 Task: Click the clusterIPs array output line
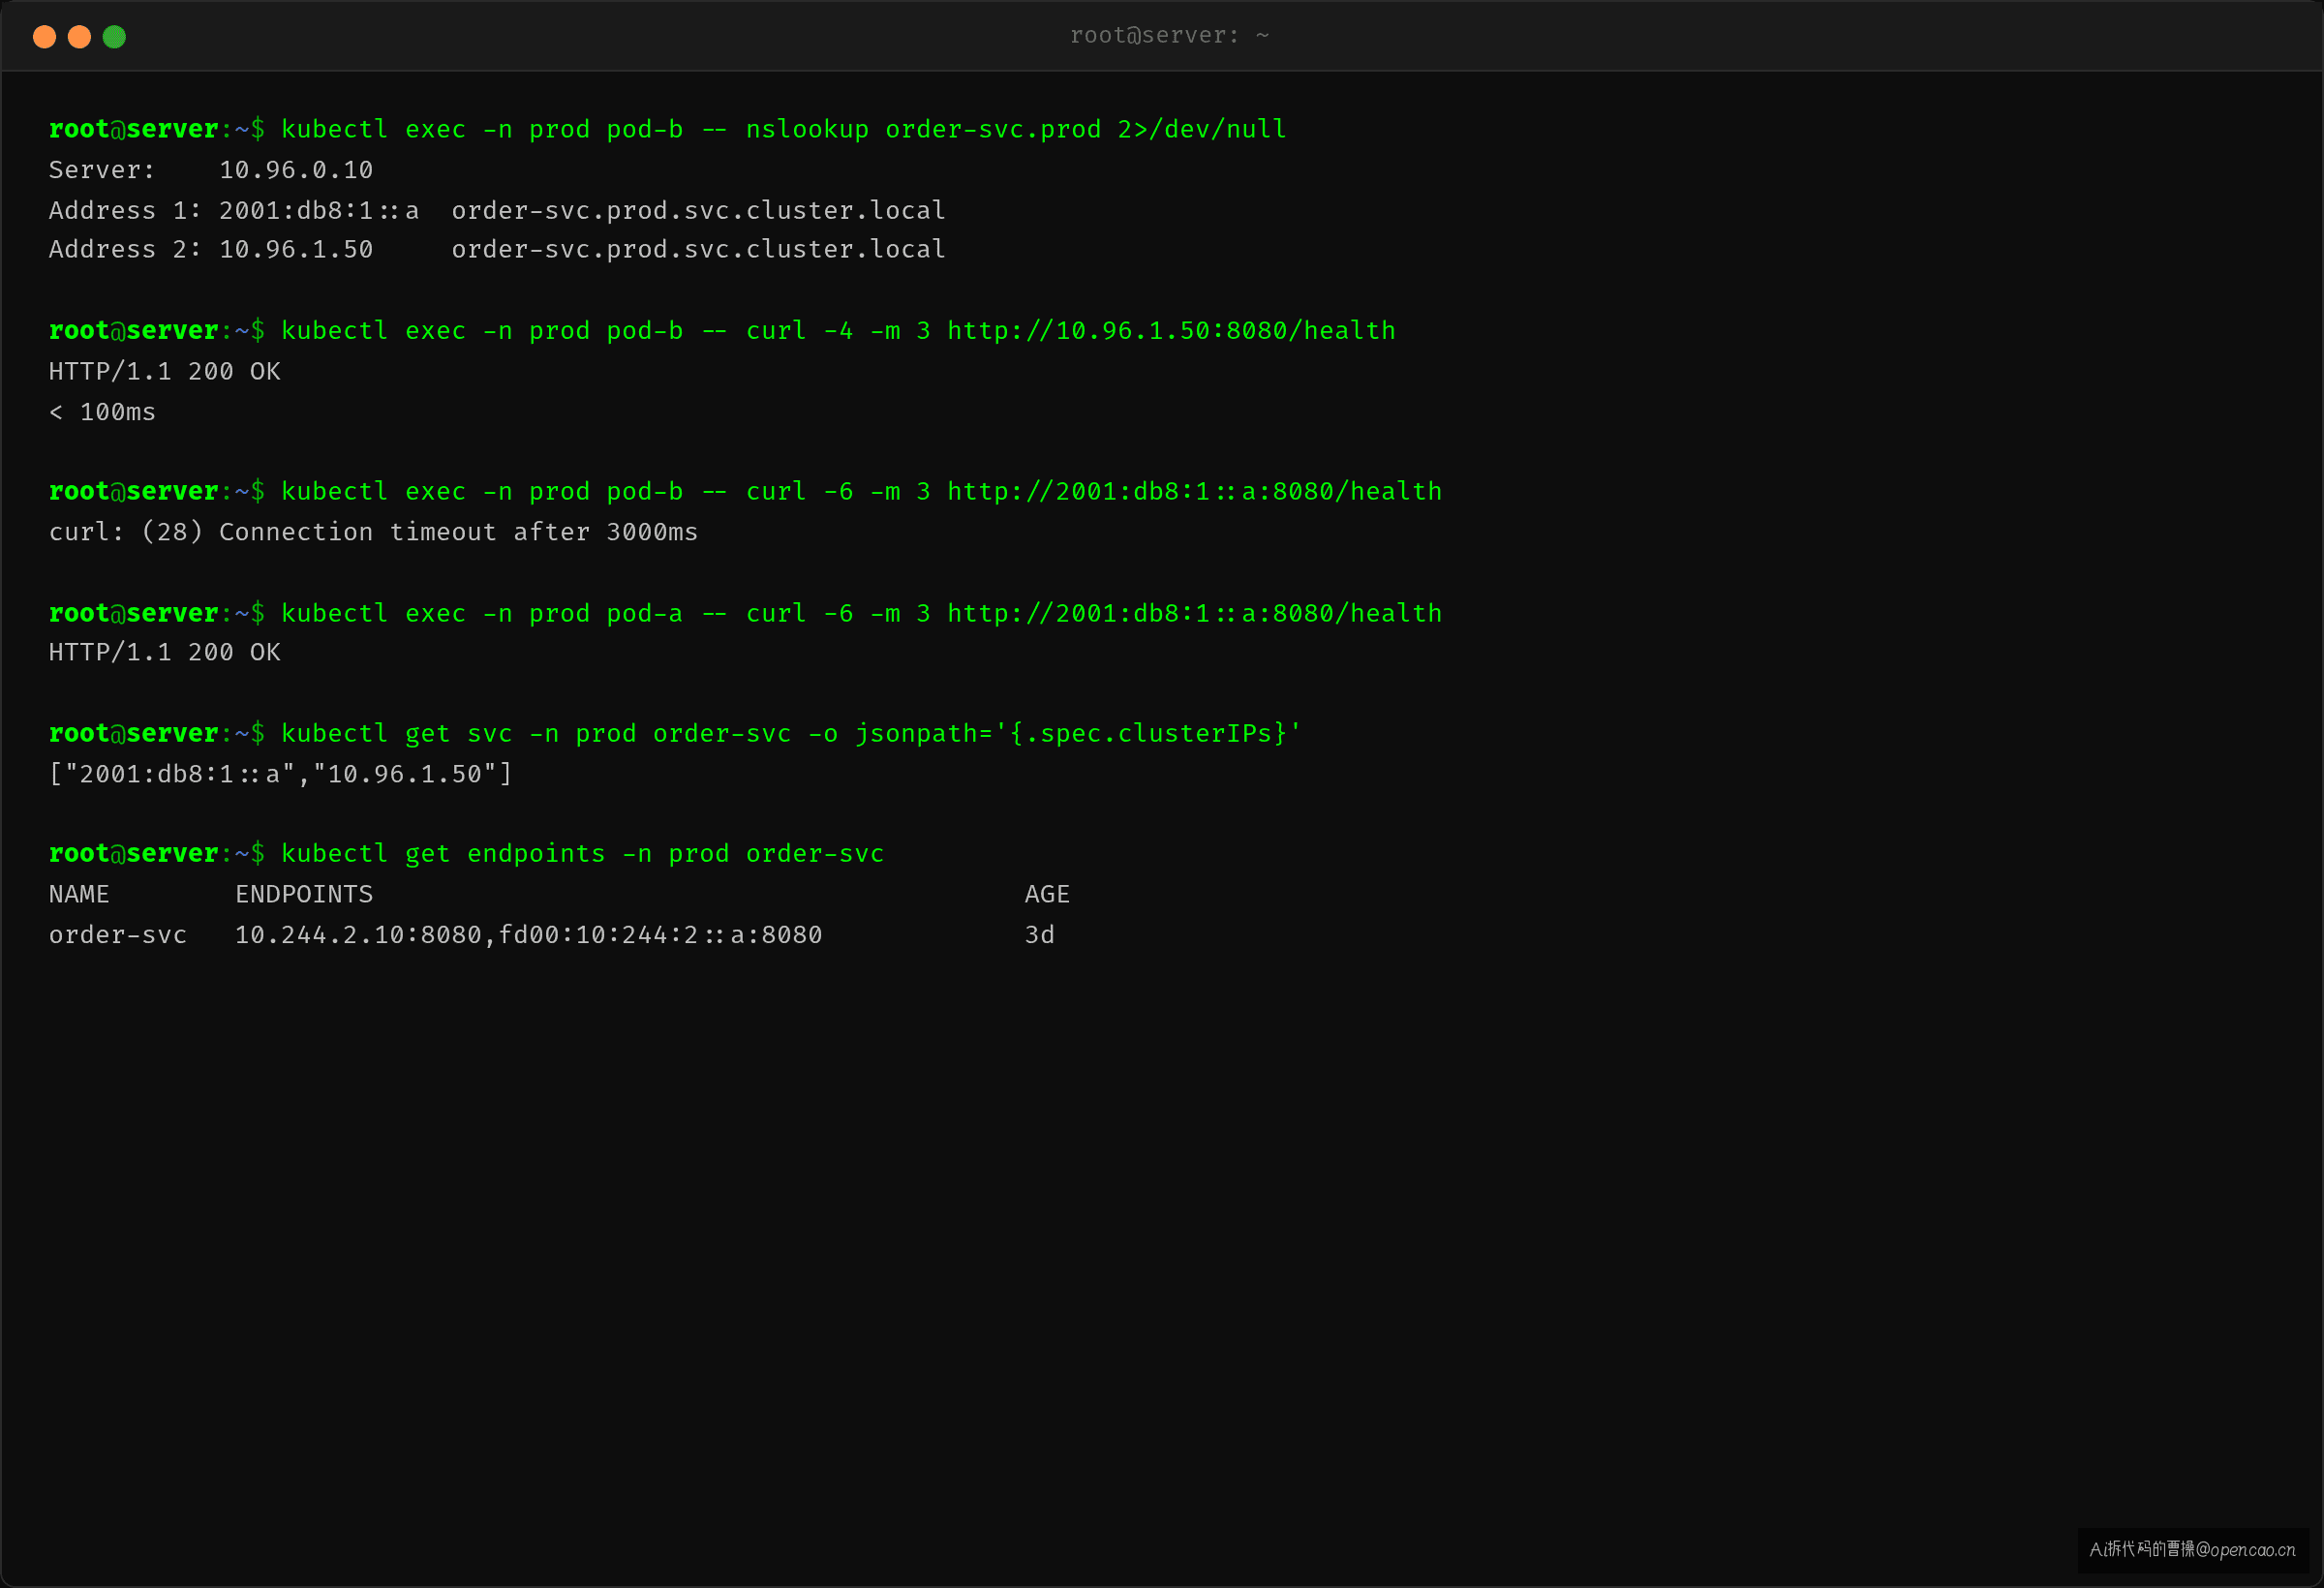[280, 774]
